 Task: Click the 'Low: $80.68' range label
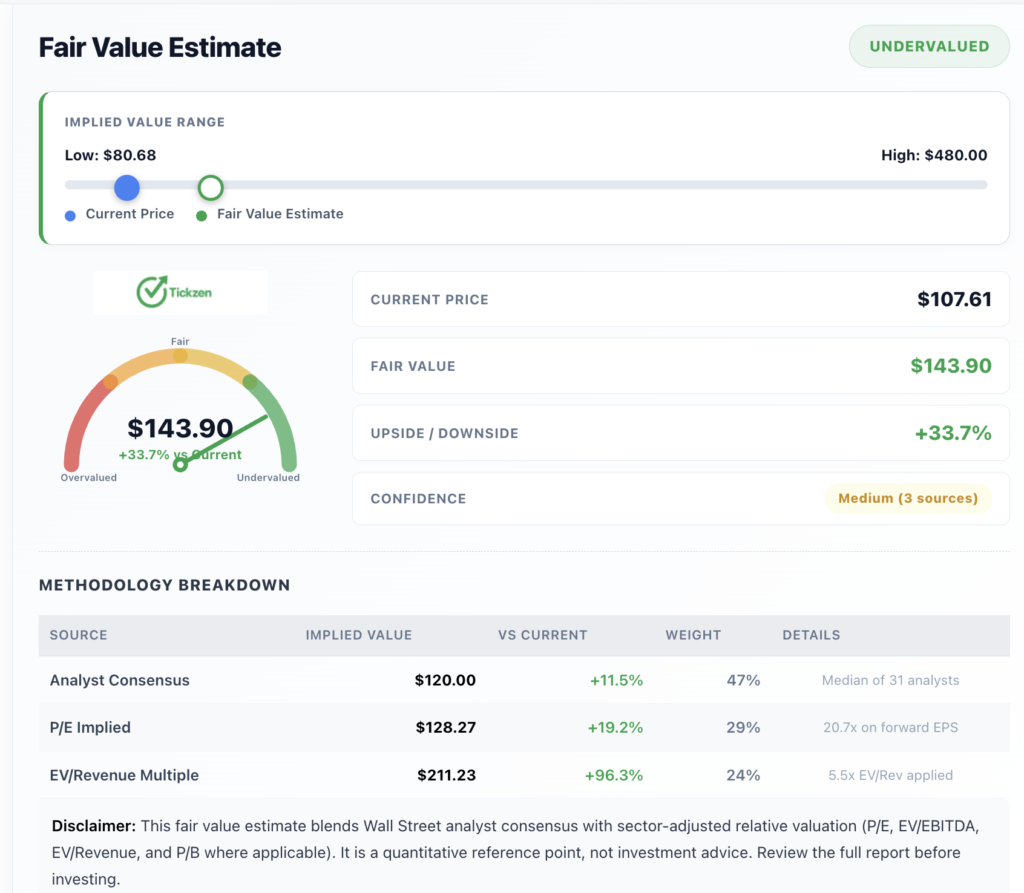pyautogui.click(x=110, y=155)
